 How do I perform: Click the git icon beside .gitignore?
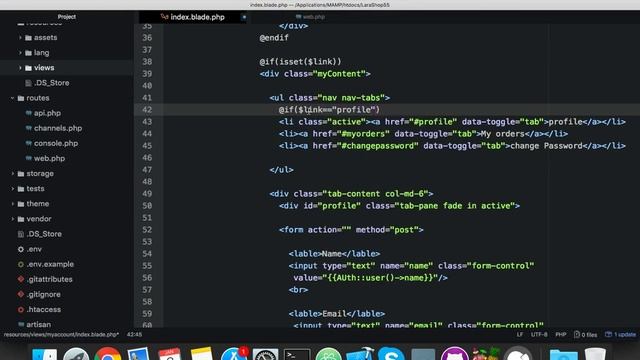tap(21, 294)
